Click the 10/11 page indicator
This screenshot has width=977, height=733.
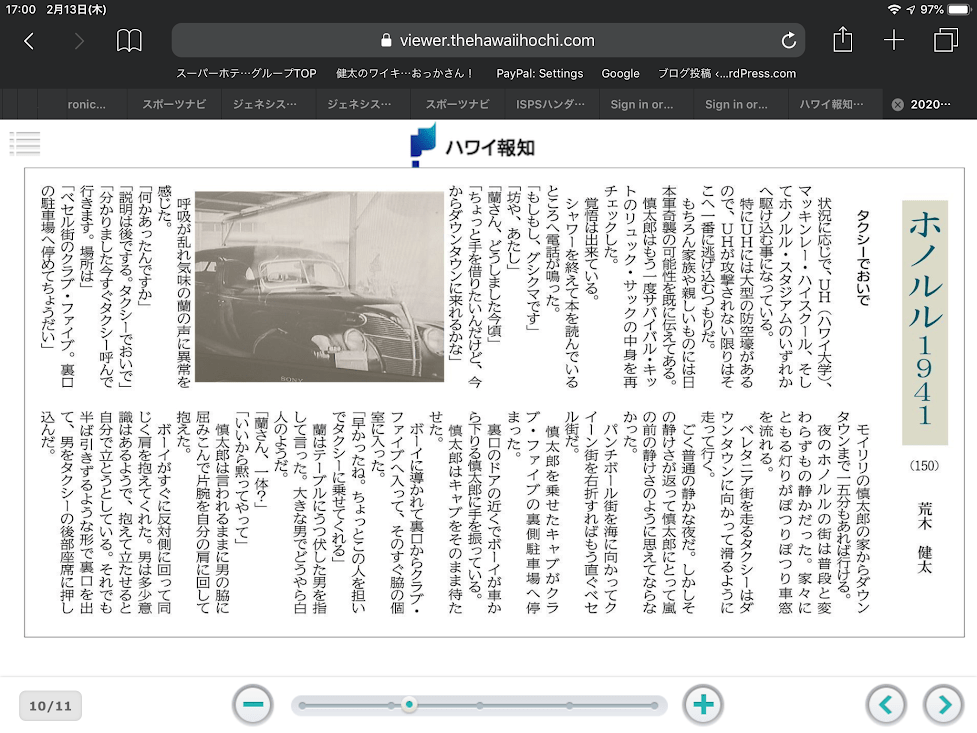[x=50, y=706]
